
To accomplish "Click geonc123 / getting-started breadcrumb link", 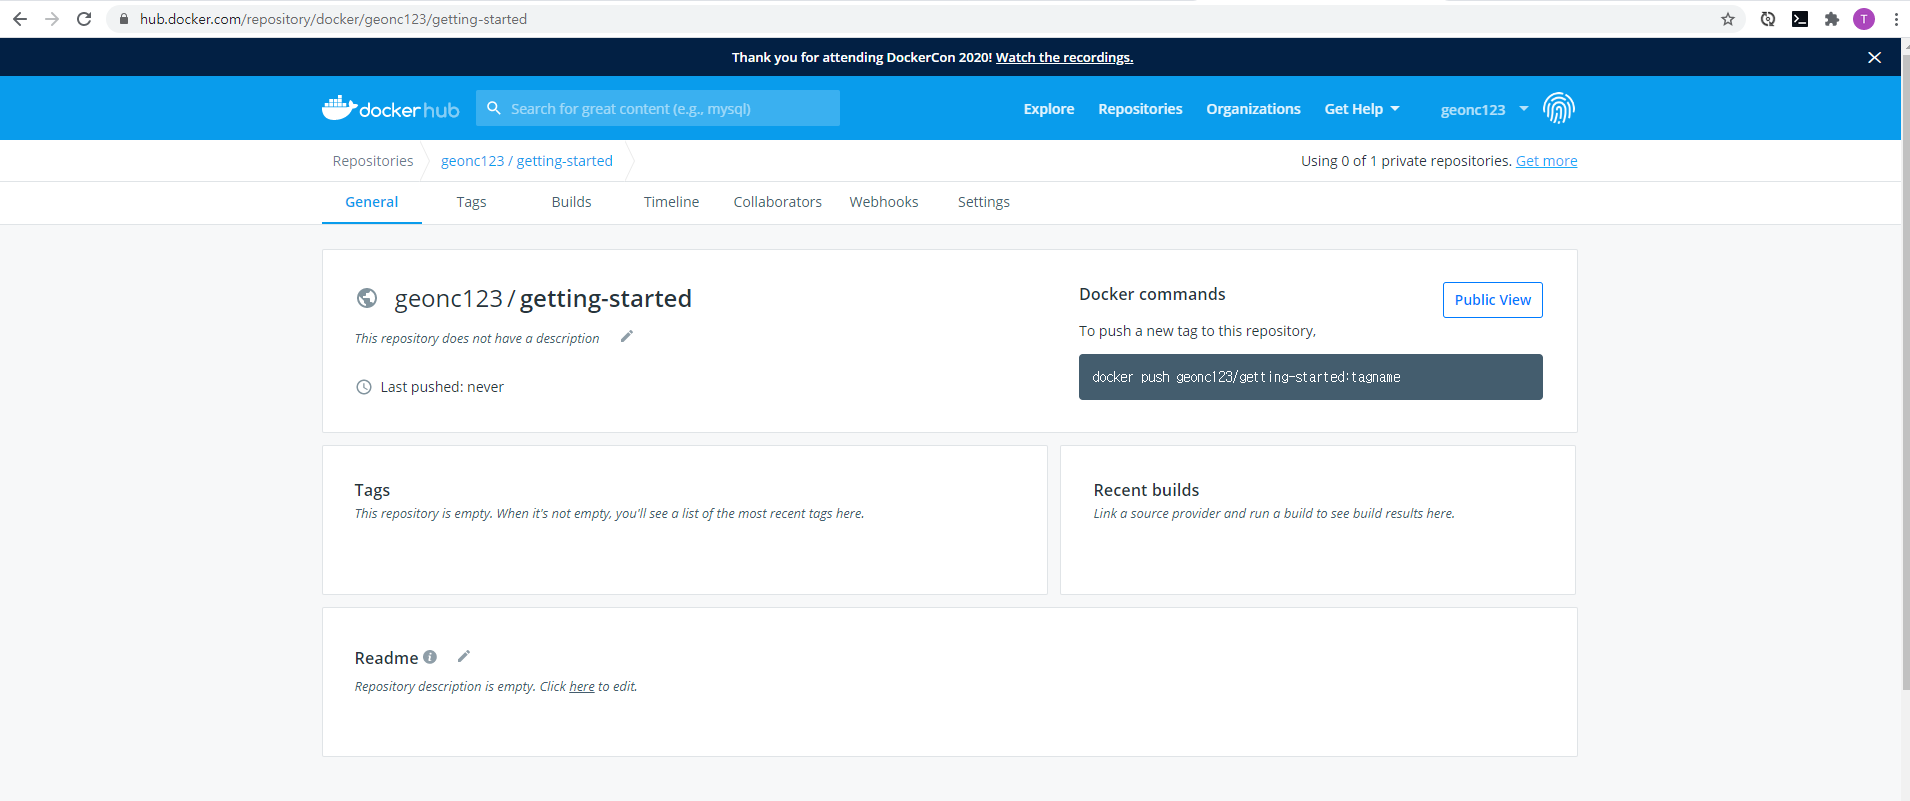I will click(x=527, y=161).
